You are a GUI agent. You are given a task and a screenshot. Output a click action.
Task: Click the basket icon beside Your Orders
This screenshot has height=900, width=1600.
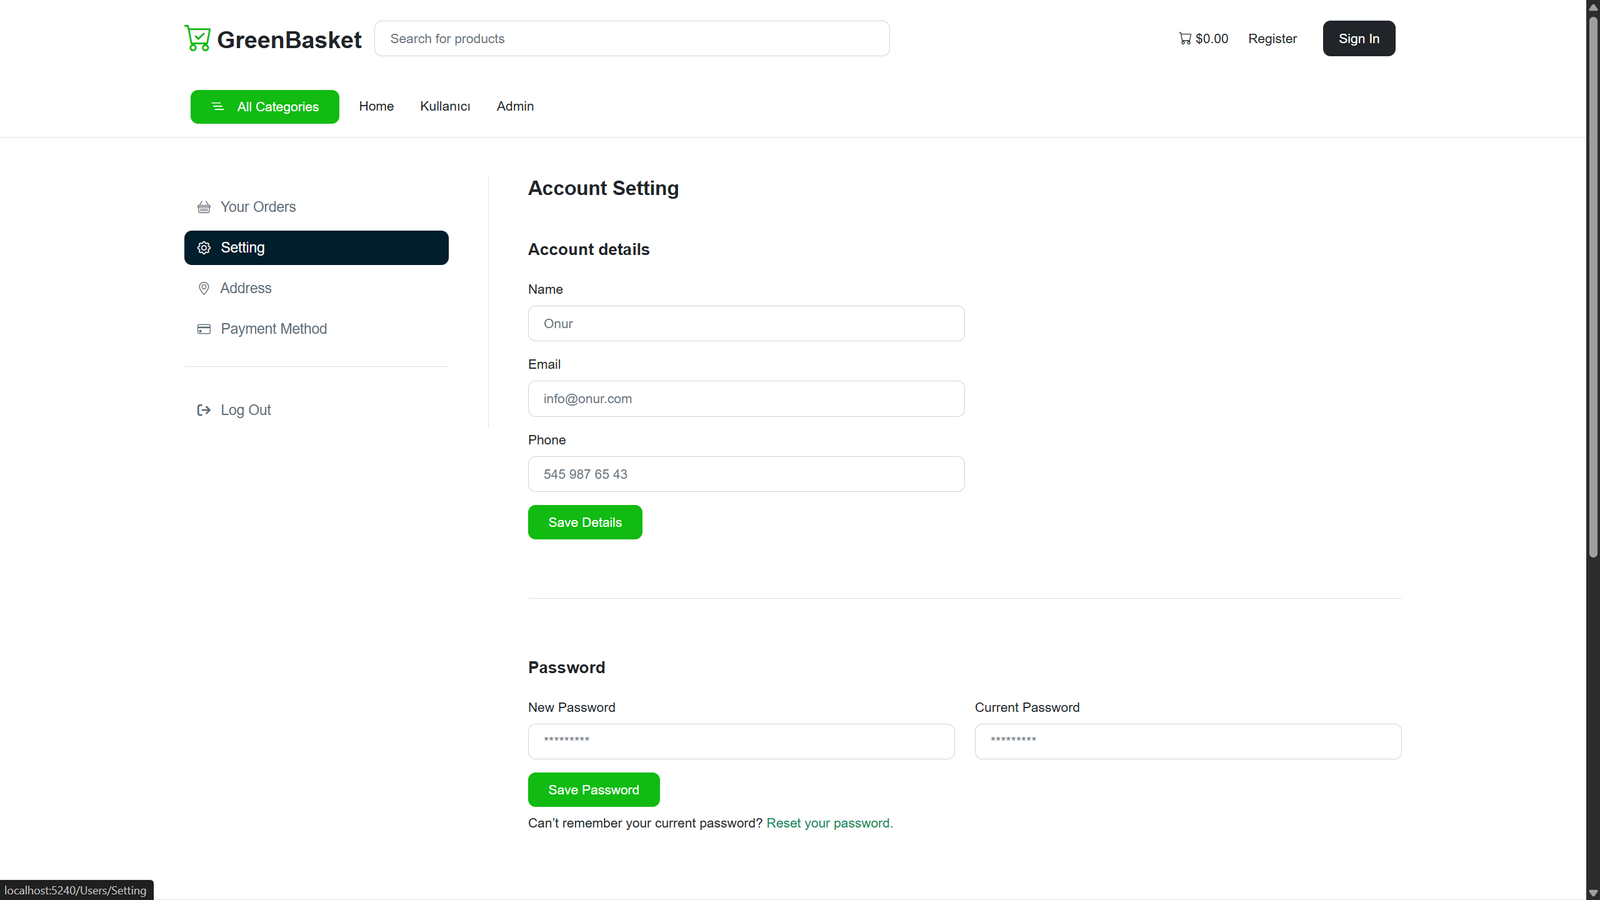(204, 207)
